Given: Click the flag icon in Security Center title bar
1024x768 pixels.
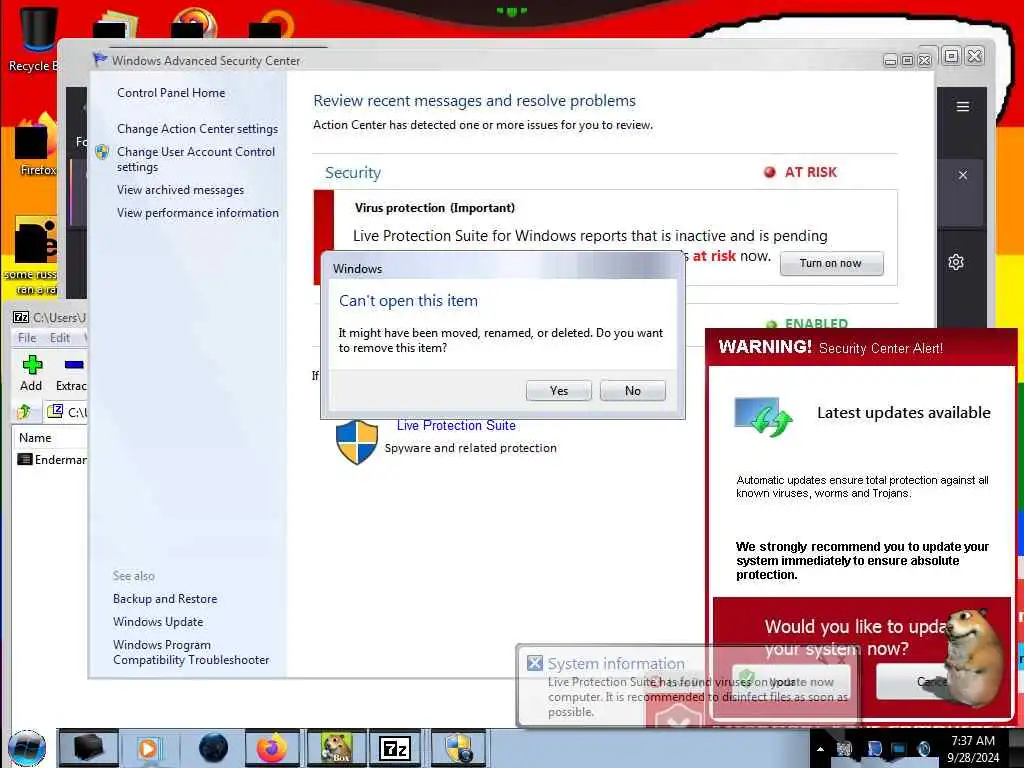Looking at the screenshot, I should [100, 59].
